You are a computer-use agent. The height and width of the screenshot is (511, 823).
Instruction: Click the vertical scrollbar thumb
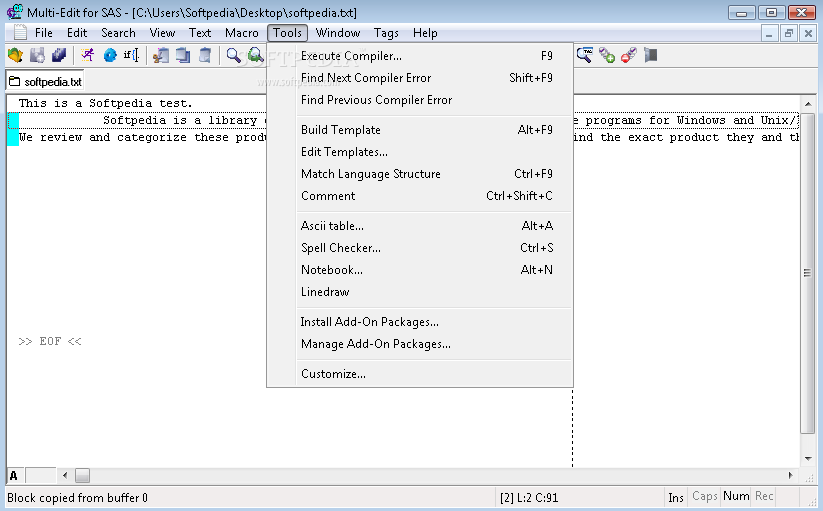808,272
